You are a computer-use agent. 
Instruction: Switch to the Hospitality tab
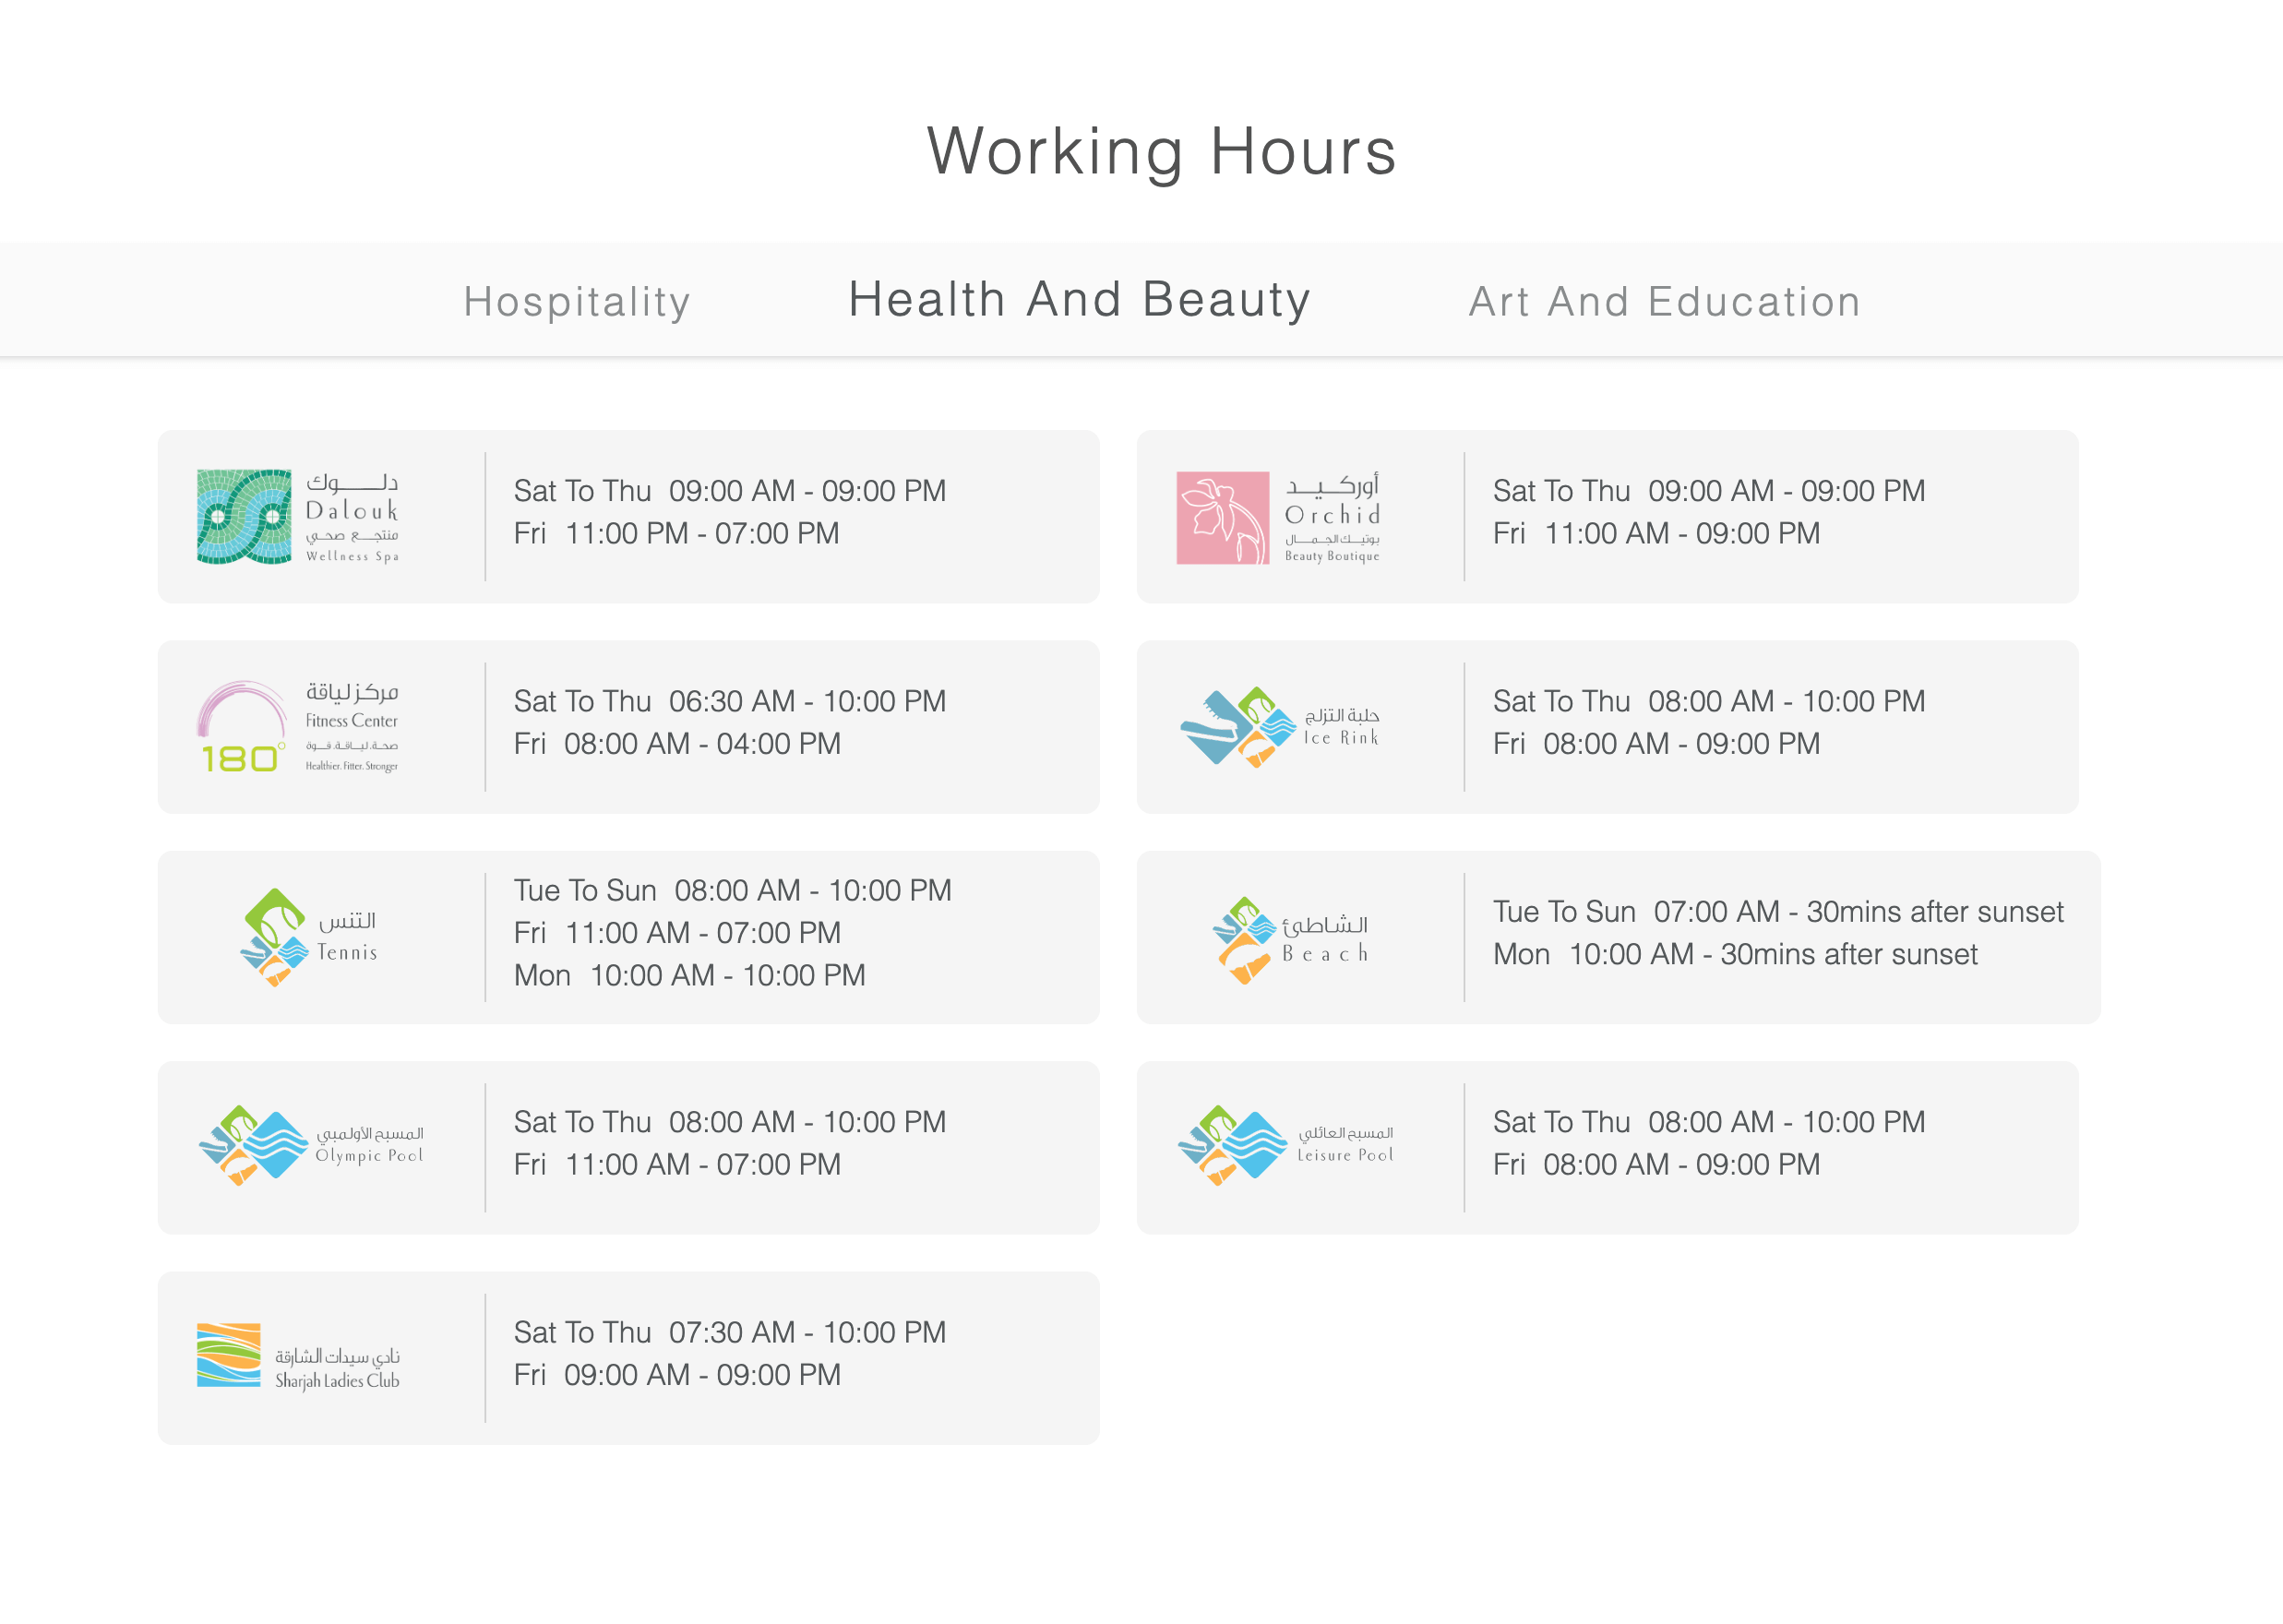(x=577, y=302)
